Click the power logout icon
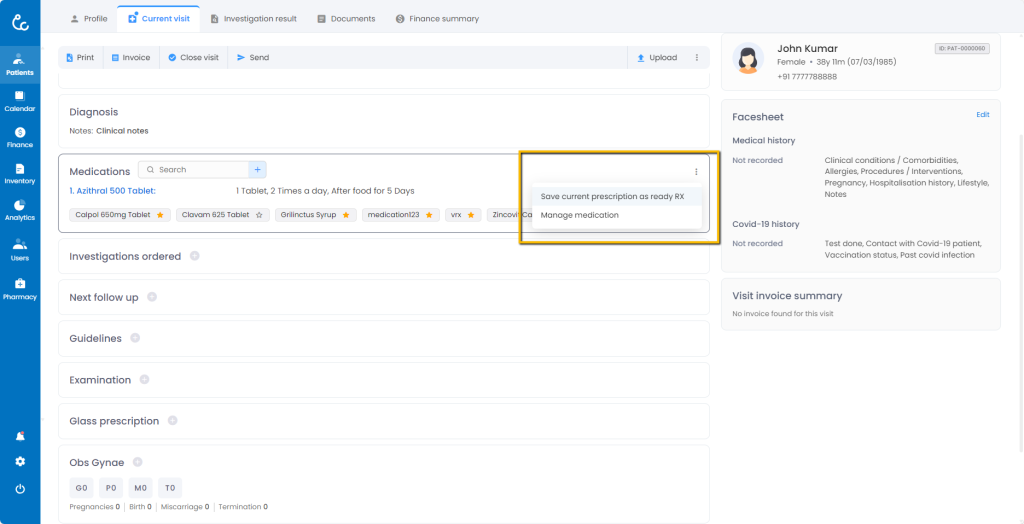The width and height of the screenshot is (1024, 524). pyautogui.click(x=20, y=489)
